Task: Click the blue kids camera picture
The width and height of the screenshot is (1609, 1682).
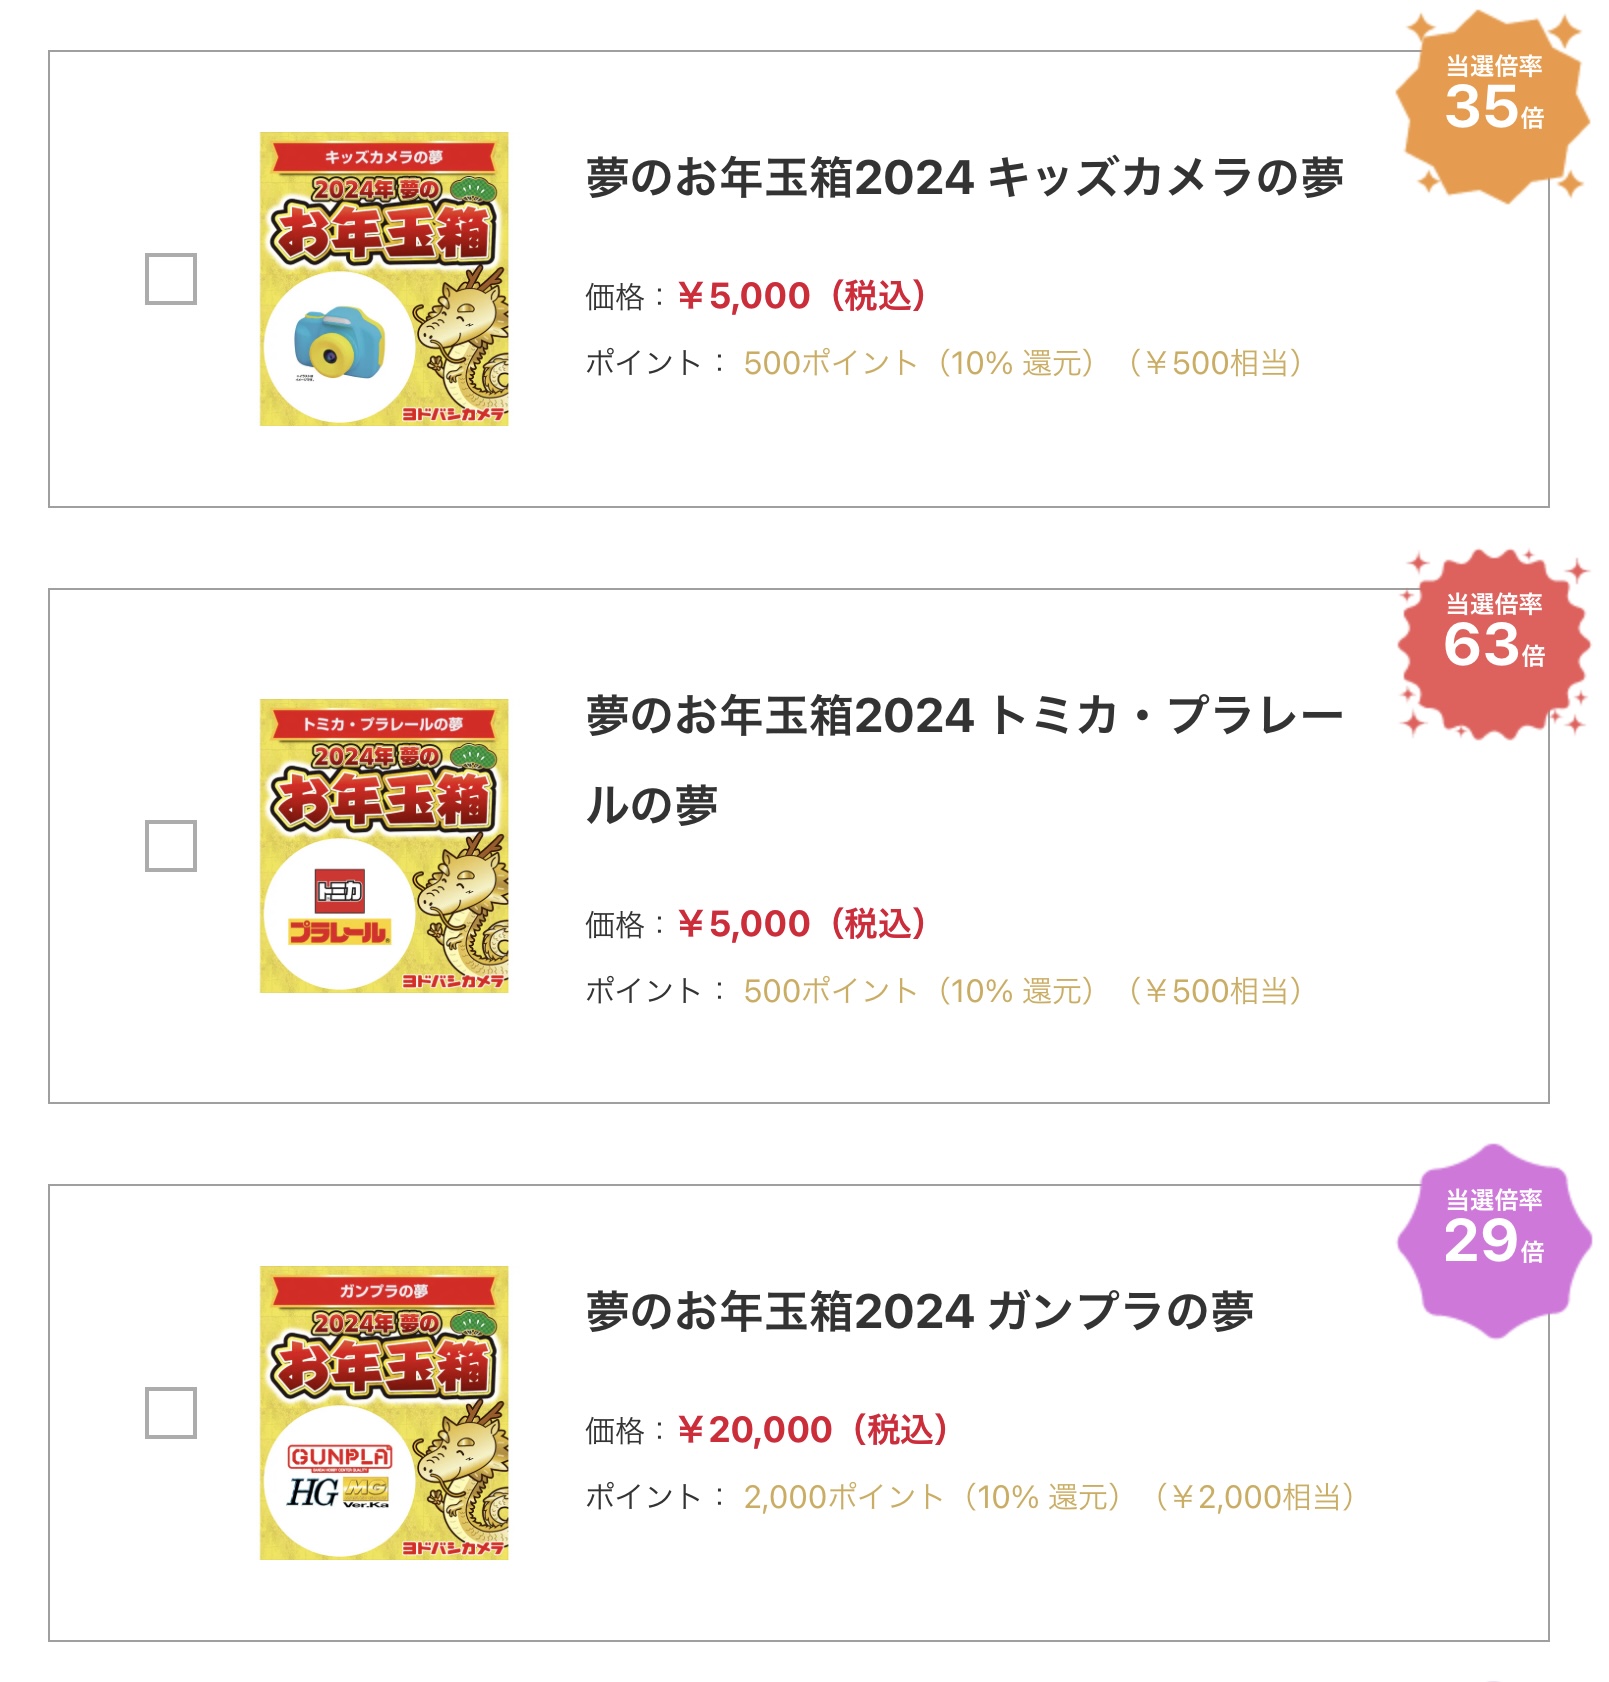Action: pos(338,342)
